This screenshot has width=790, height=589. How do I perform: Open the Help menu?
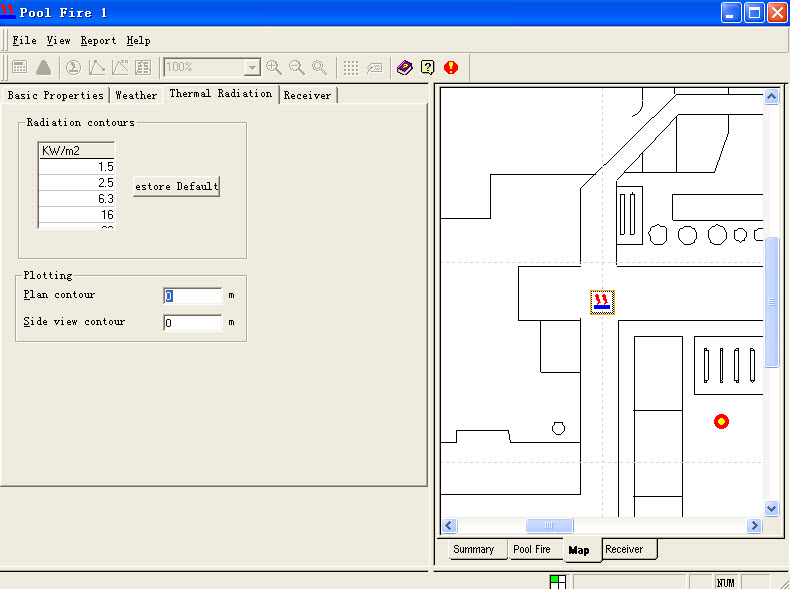pos(139,41)
